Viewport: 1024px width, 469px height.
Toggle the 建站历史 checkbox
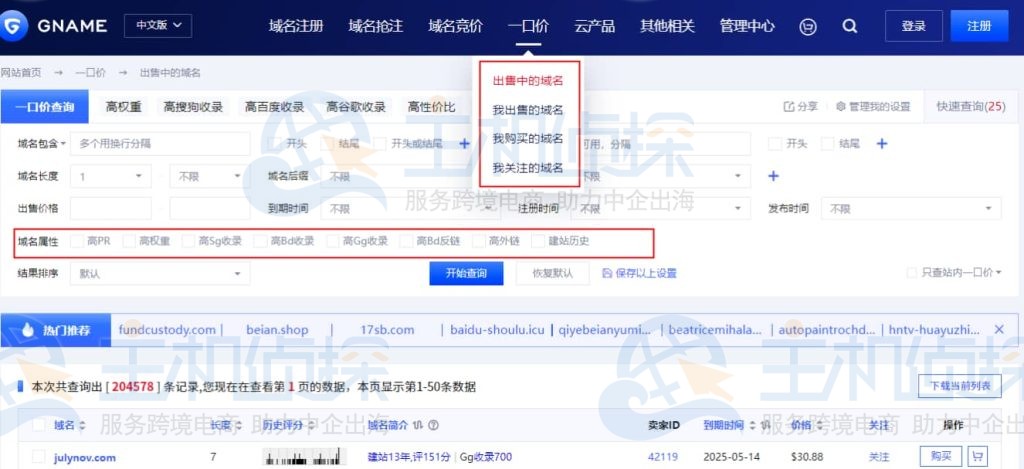coord(538,241)
